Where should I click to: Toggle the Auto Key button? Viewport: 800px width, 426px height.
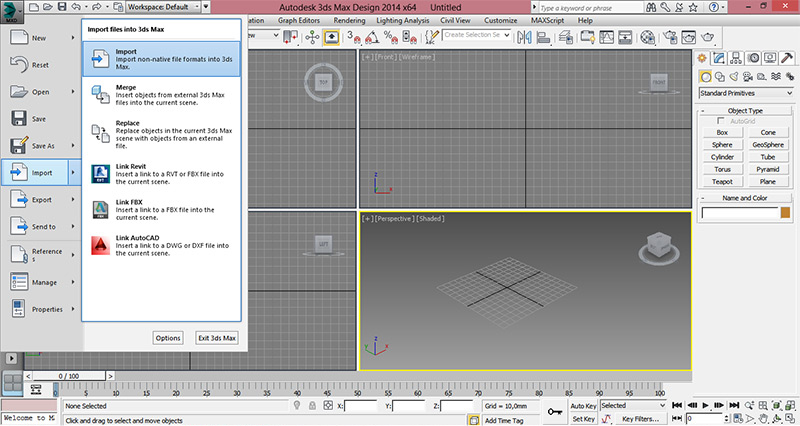pos(583,406)
